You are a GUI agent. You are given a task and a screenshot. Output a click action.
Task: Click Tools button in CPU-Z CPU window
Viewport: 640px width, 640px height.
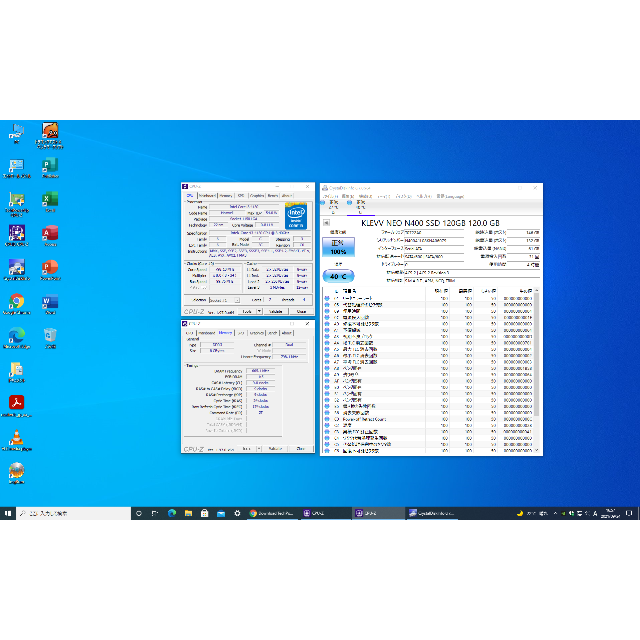pos(247,311)
